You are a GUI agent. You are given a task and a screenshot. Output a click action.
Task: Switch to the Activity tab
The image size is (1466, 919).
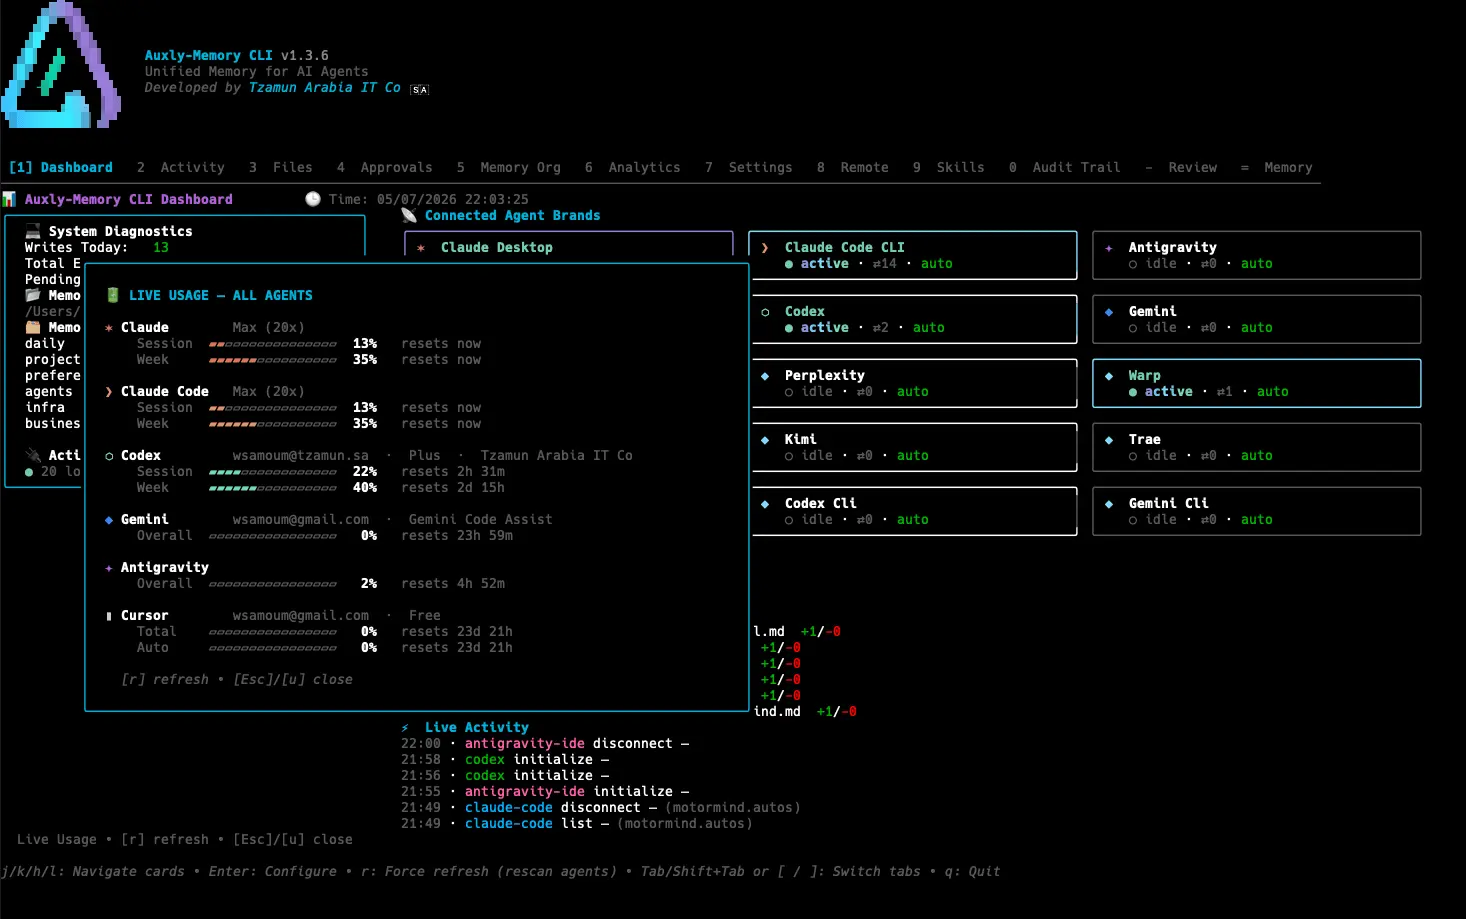click(x=181, y=168)
